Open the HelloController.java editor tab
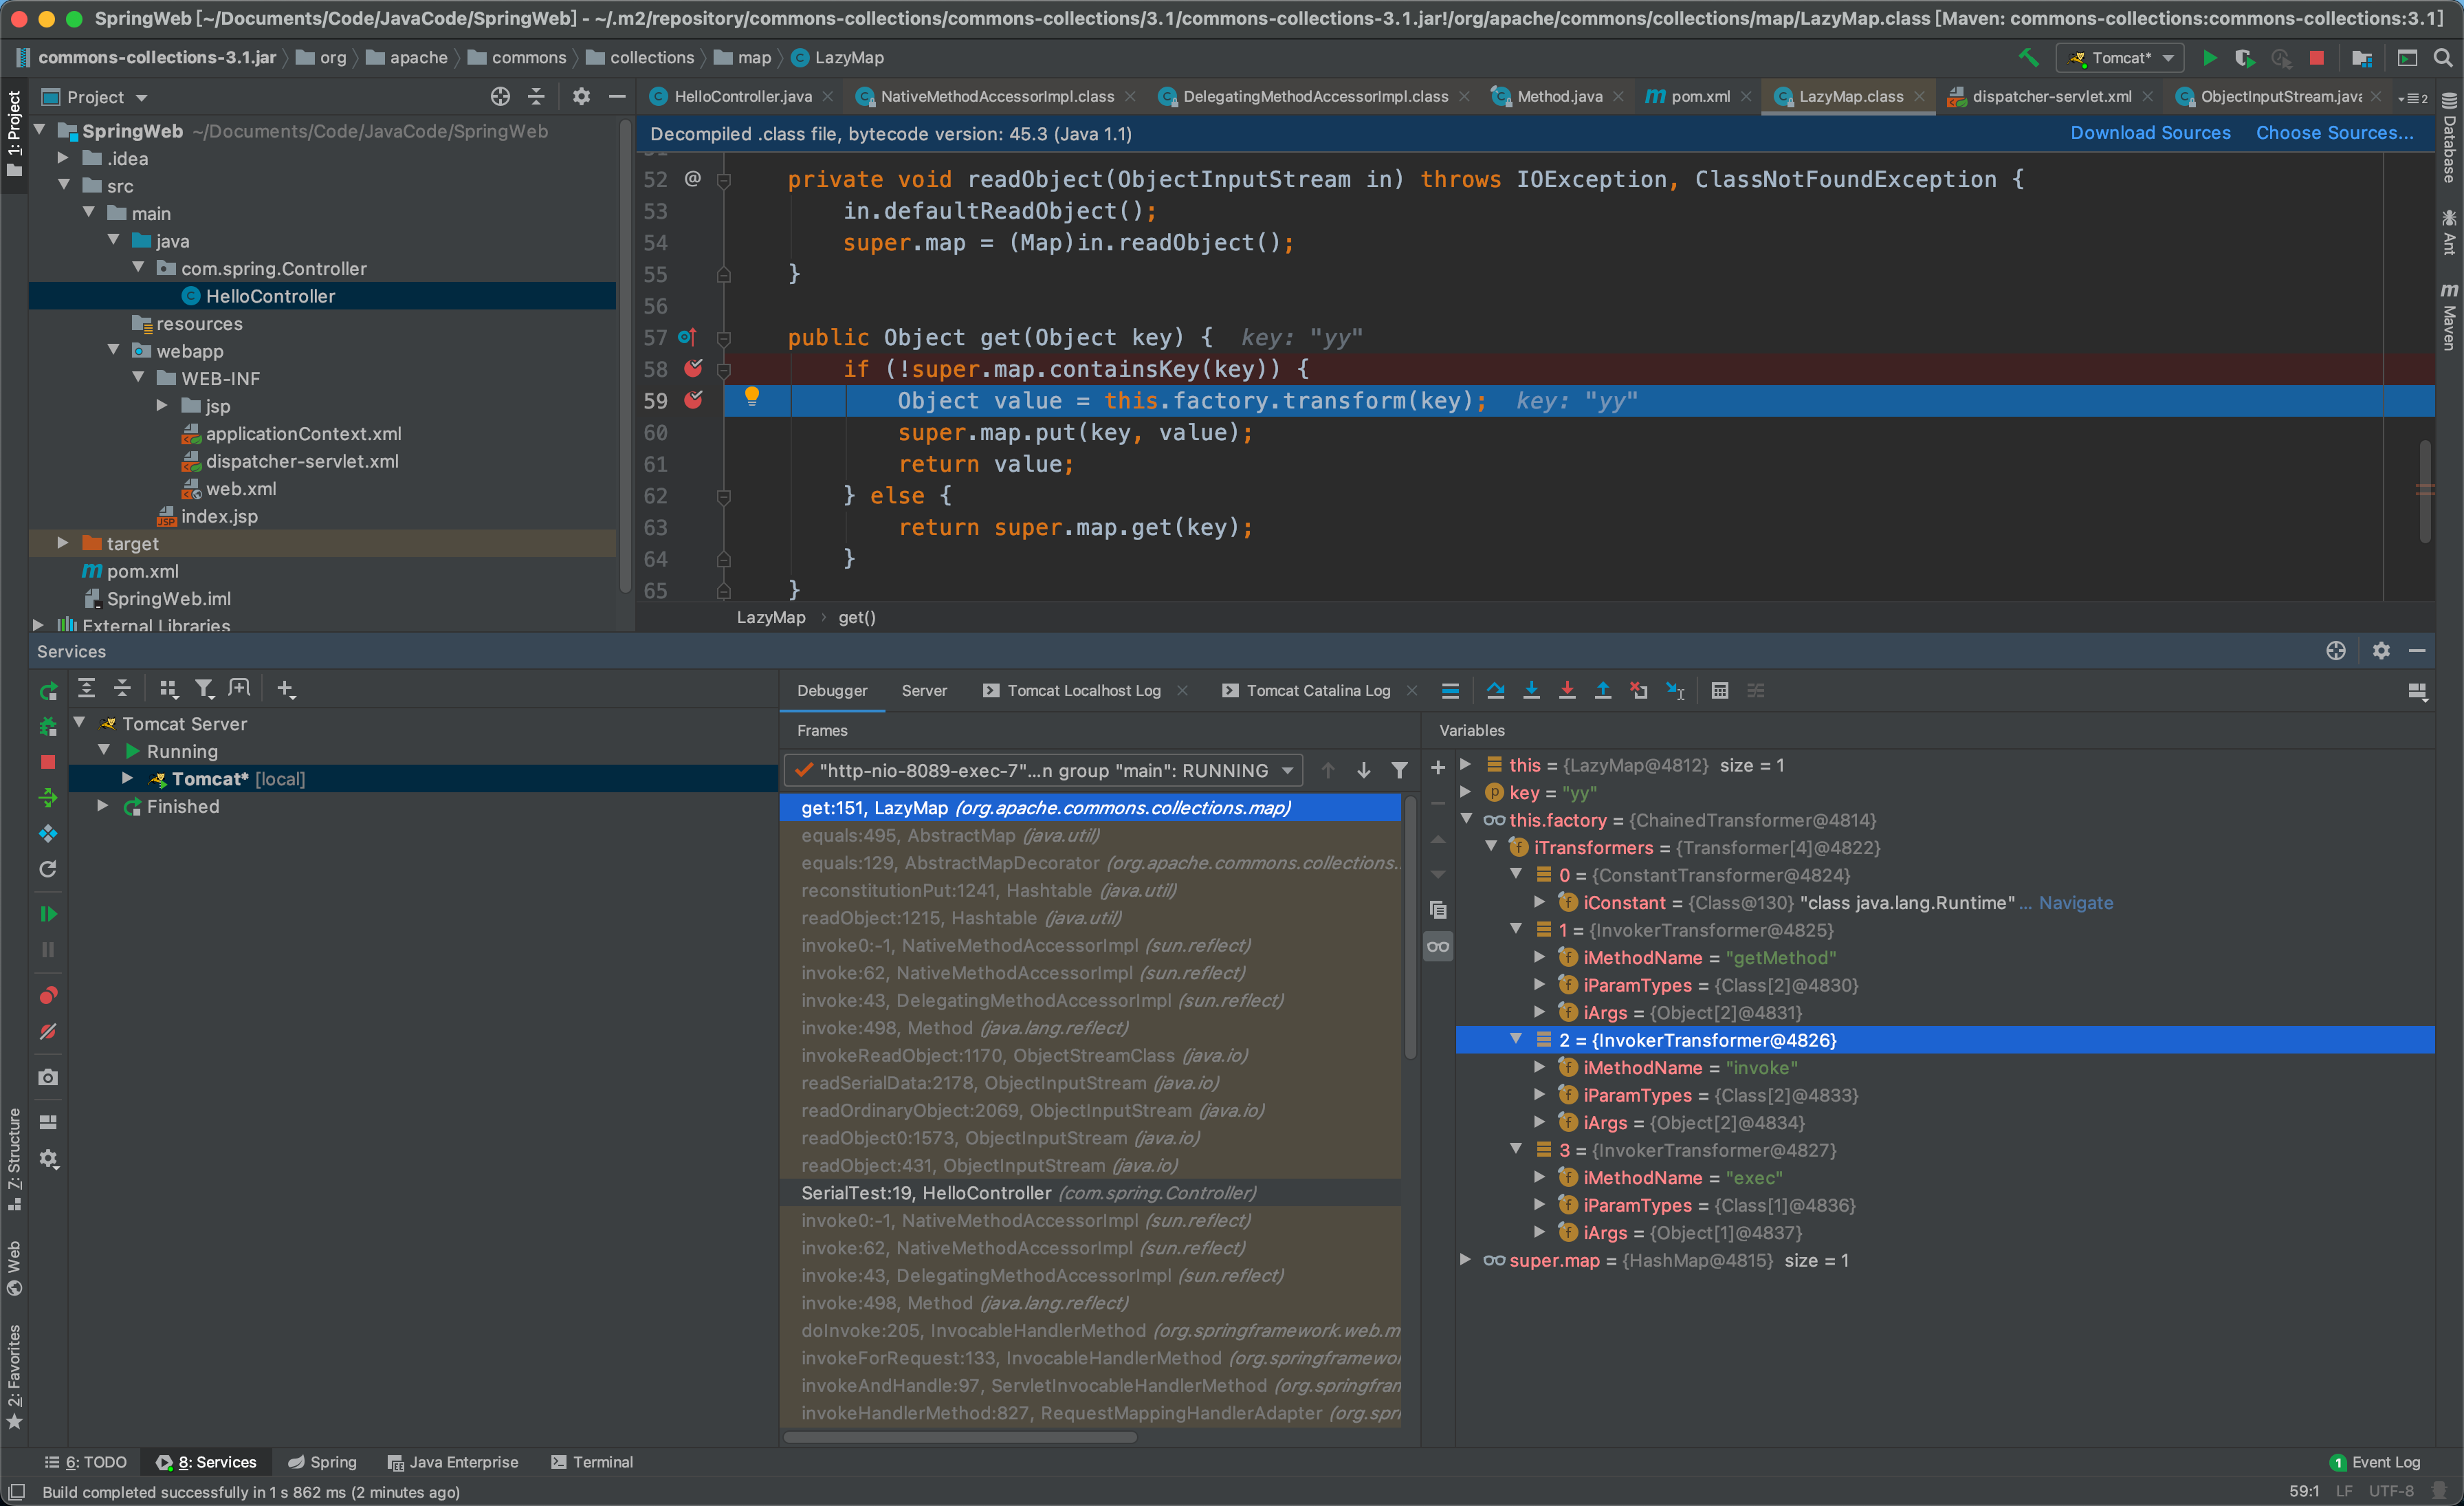2464x1506 pixels. pyautogui.click(x=742, y=96)
